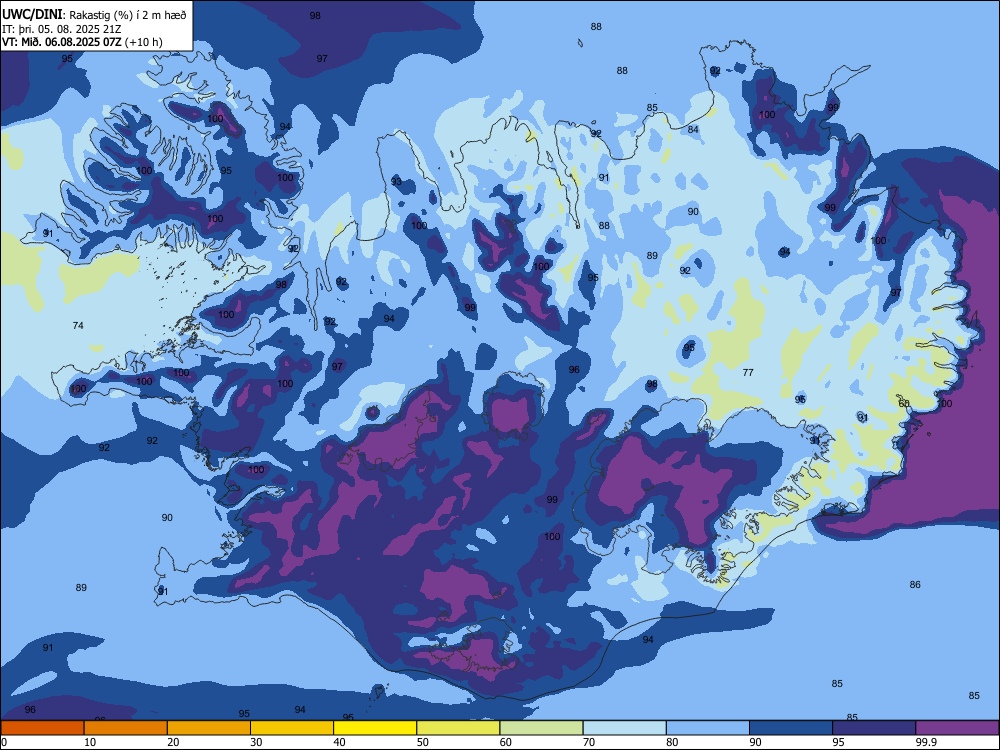Click the '50' legend tick label
The width and height of the screenshot is (1000, 750).
[x=422, y=742]
